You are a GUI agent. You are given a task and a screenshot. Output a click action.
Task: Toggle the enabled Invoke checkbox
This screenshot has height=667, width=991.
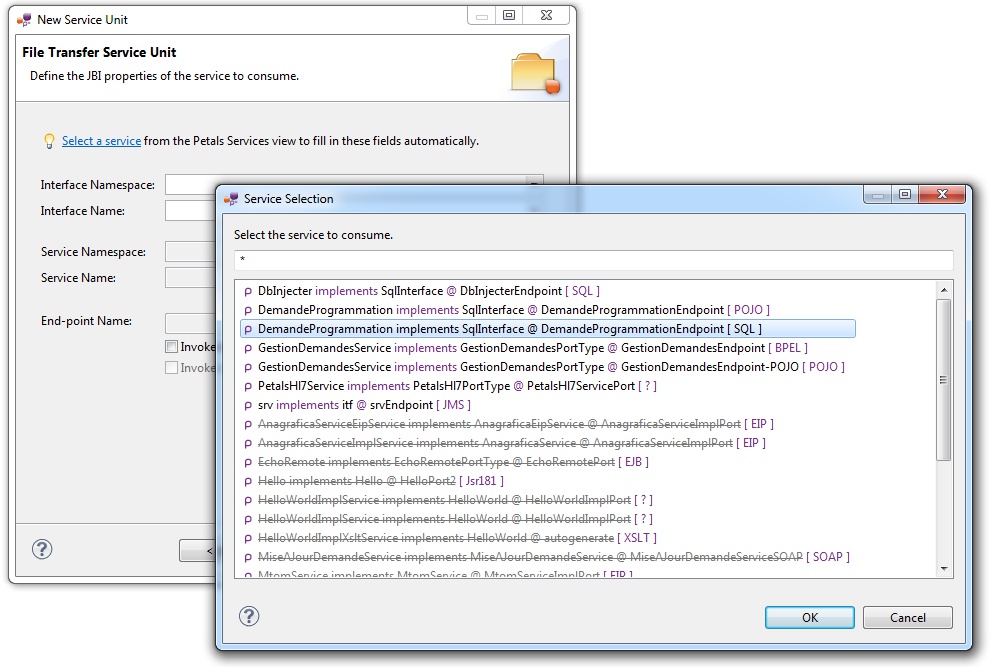point(172,347)
